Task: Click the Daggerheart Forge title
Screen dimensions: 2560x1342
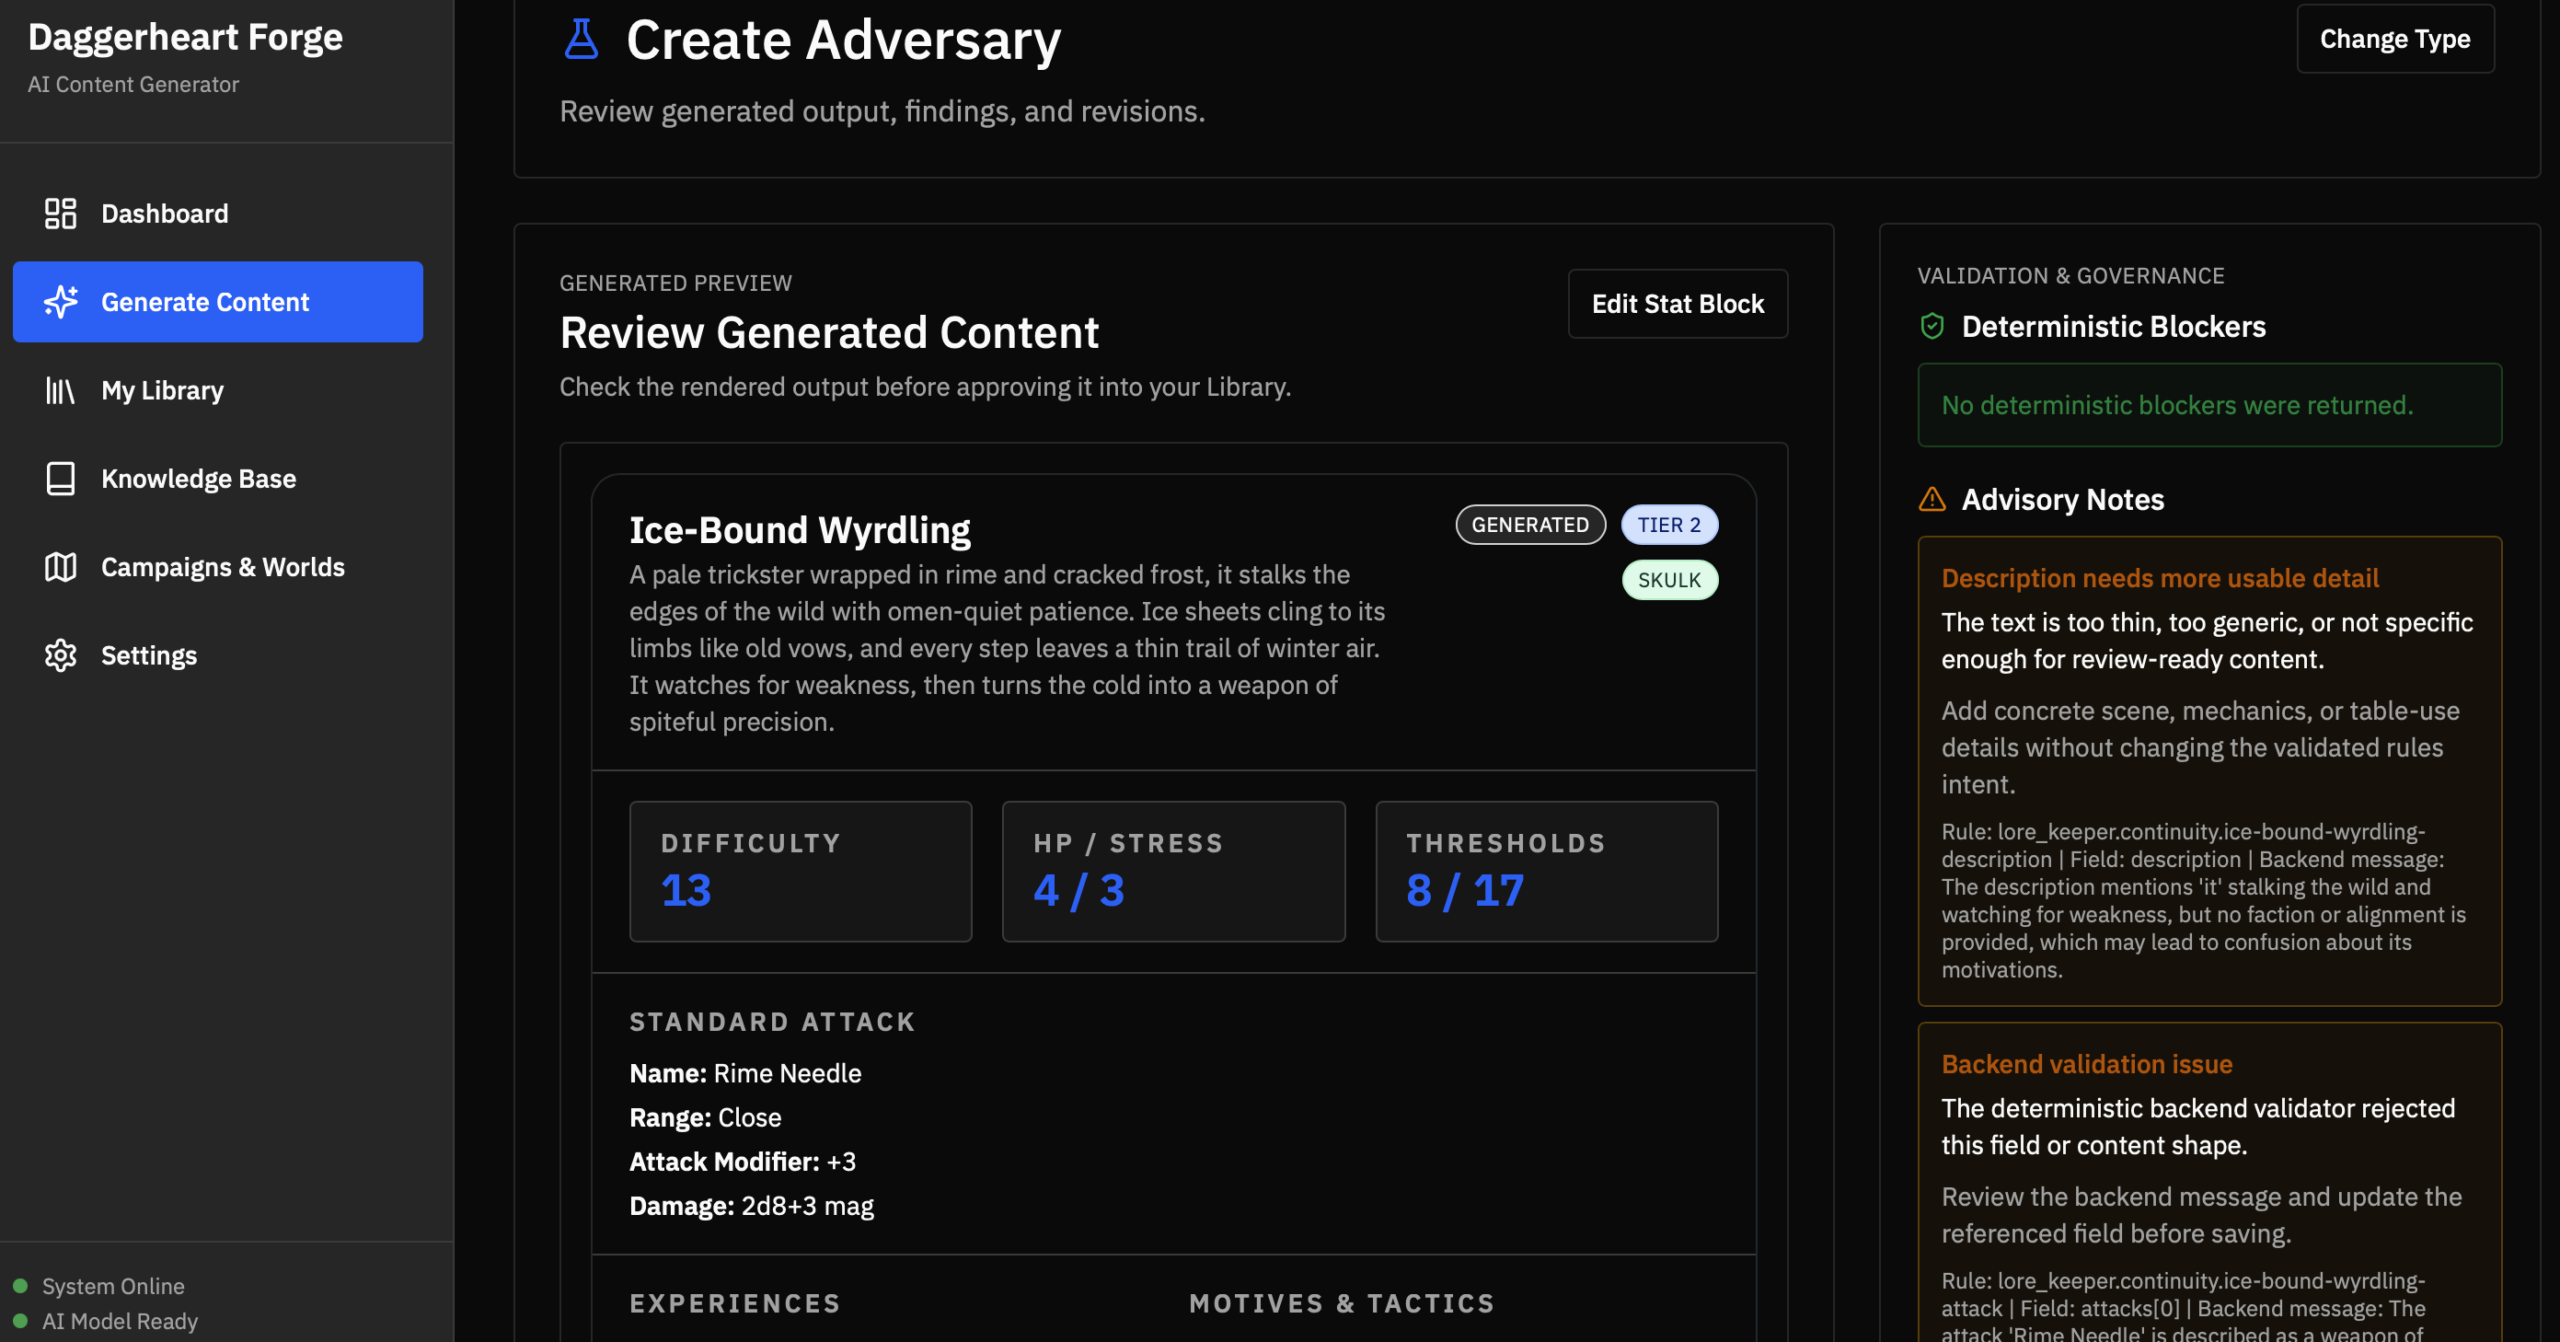Action: click(x=185, y=37)
